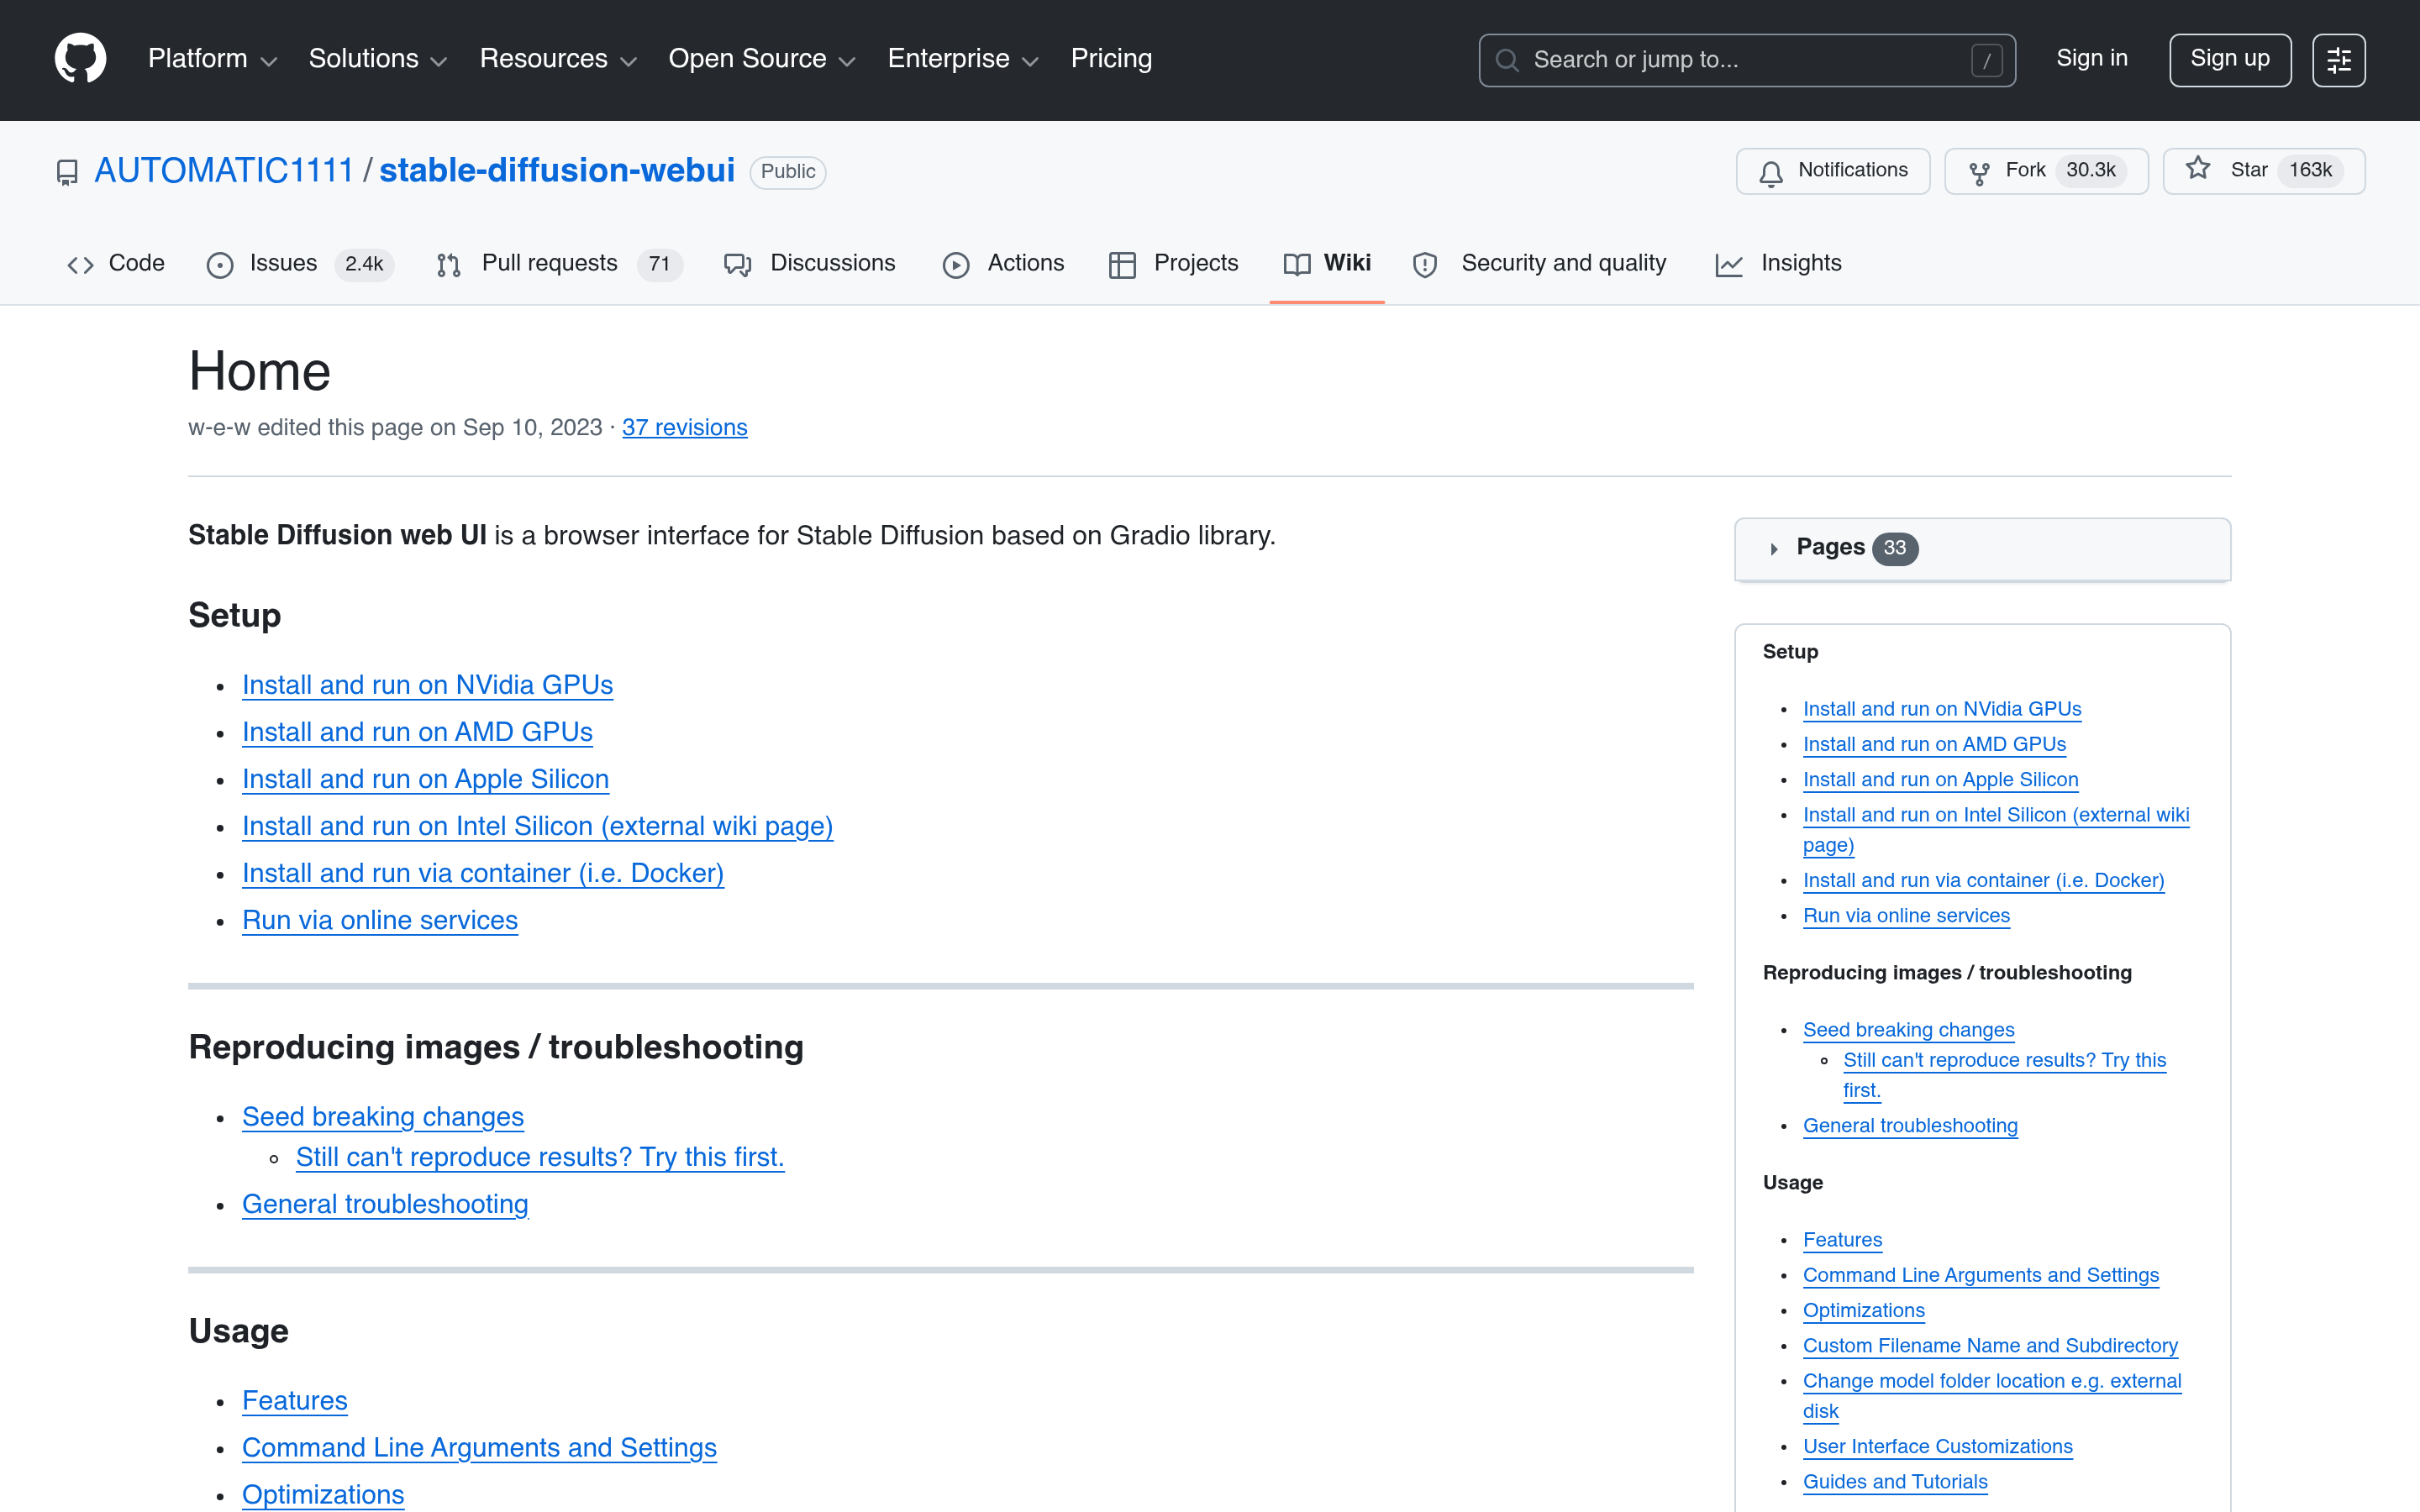Switch to the Insights tab

1778,264
